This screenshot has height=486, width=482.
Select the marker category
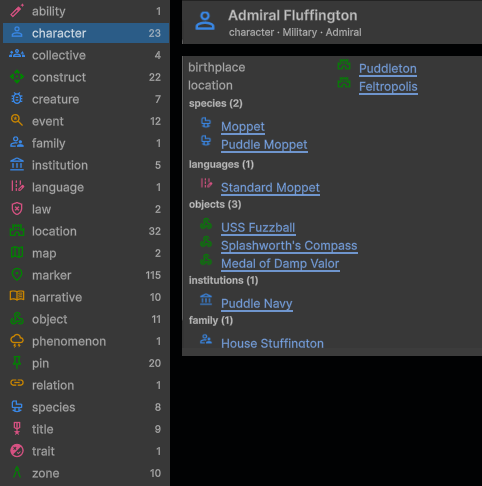point(86,275)
